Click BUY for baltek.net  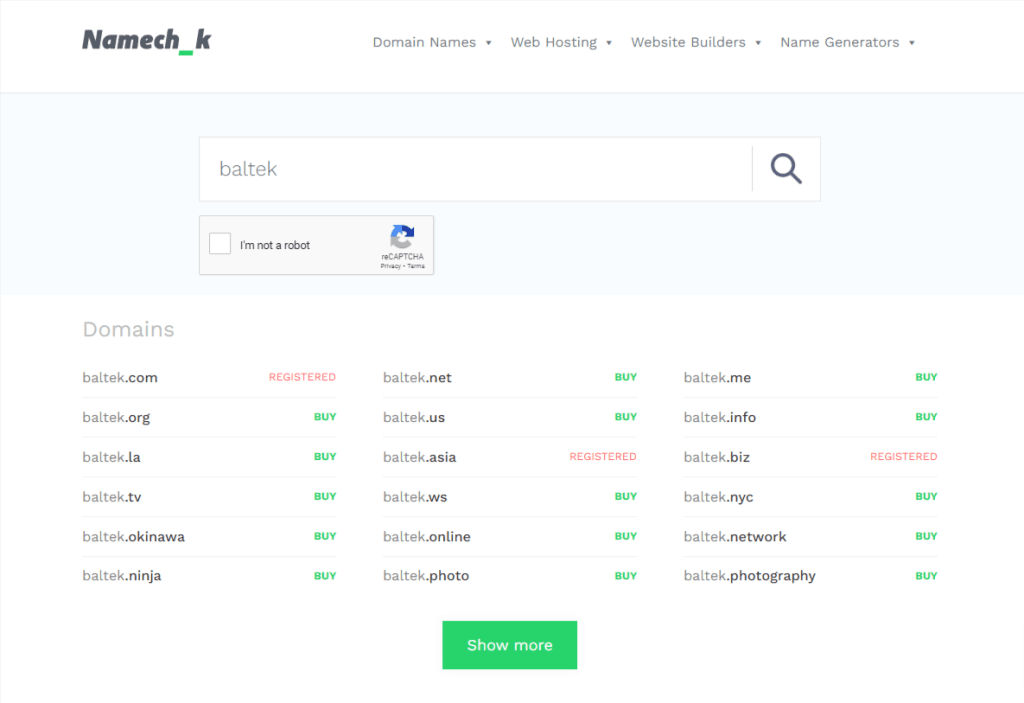[x=626, y=377]
